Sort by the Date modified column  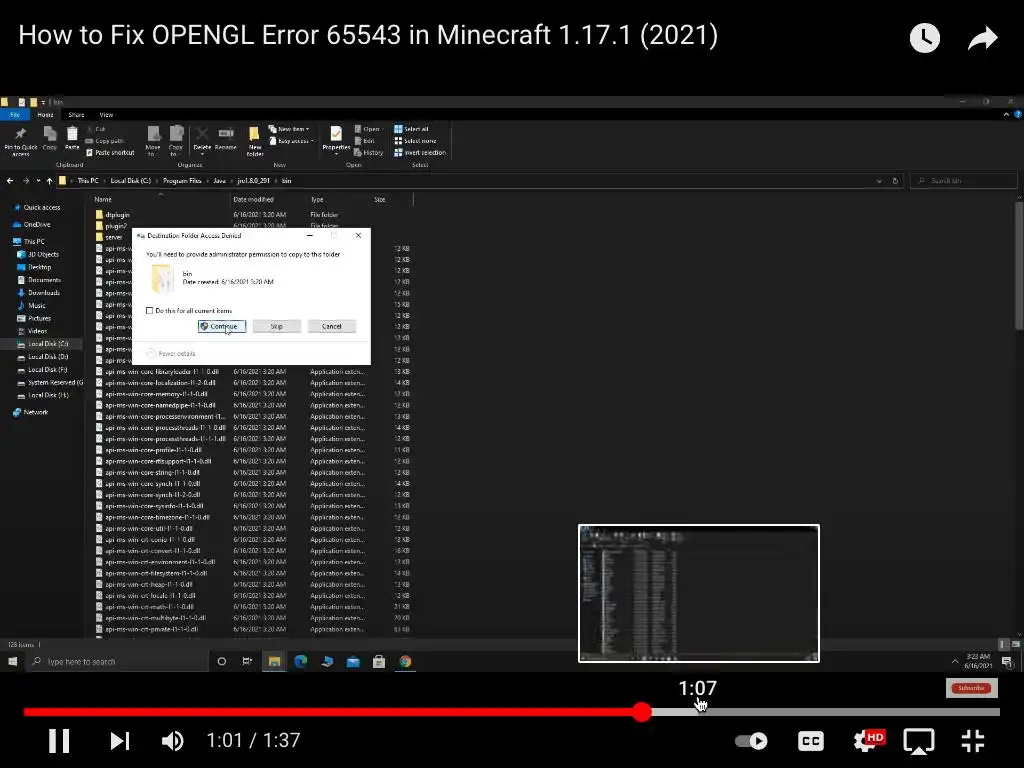[253, 200]
